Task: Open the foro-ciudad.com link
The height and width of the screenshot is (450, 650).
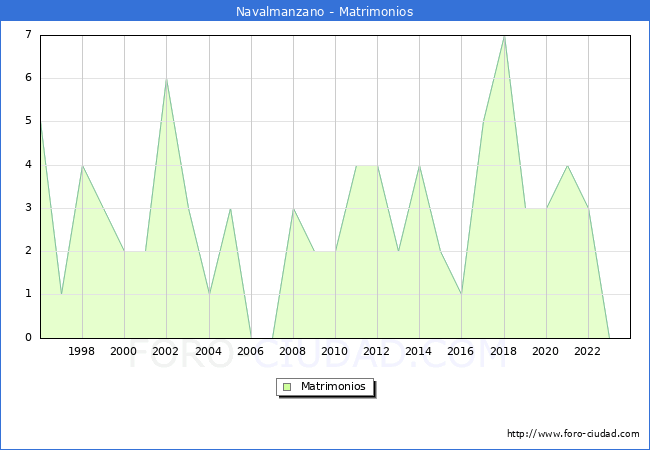Action: pyautogui.click(x=573, y=434)
